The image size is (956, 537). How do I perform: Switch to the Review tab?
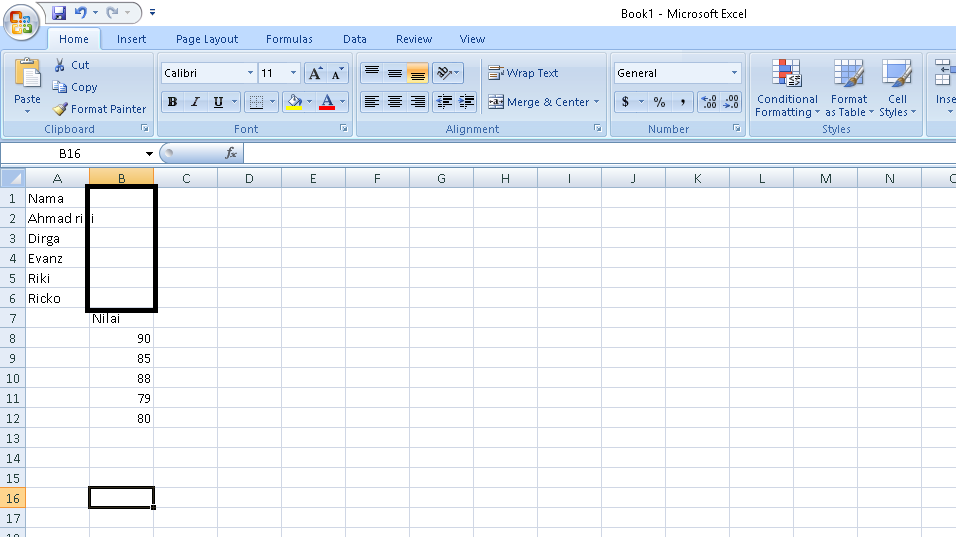coord(414,39)
